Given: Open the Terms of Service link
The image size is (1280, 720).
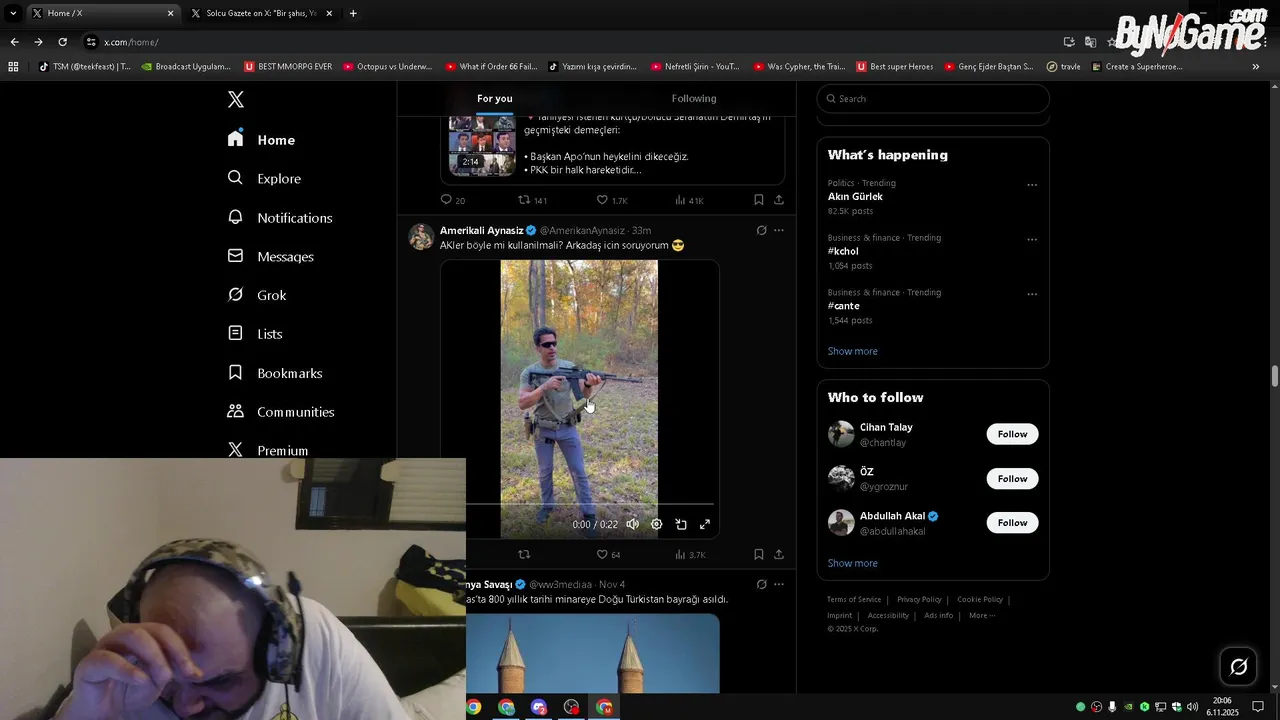Looking at the screenshot, I should (854, 599).
